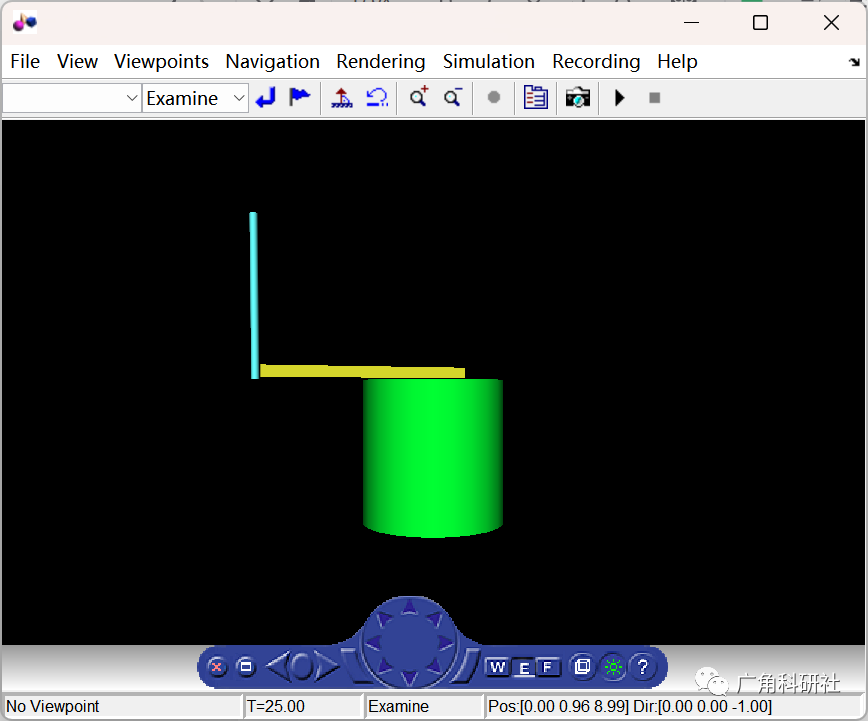The image size is (868, 721).
Task: Enable Walk mode with the W button
Action: (497, 666)
